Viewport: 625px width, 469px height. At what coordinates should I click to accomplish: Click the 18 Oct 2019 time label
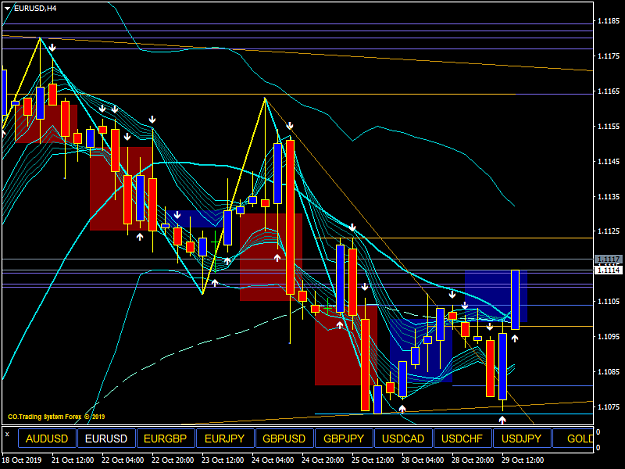coord(22,460)
